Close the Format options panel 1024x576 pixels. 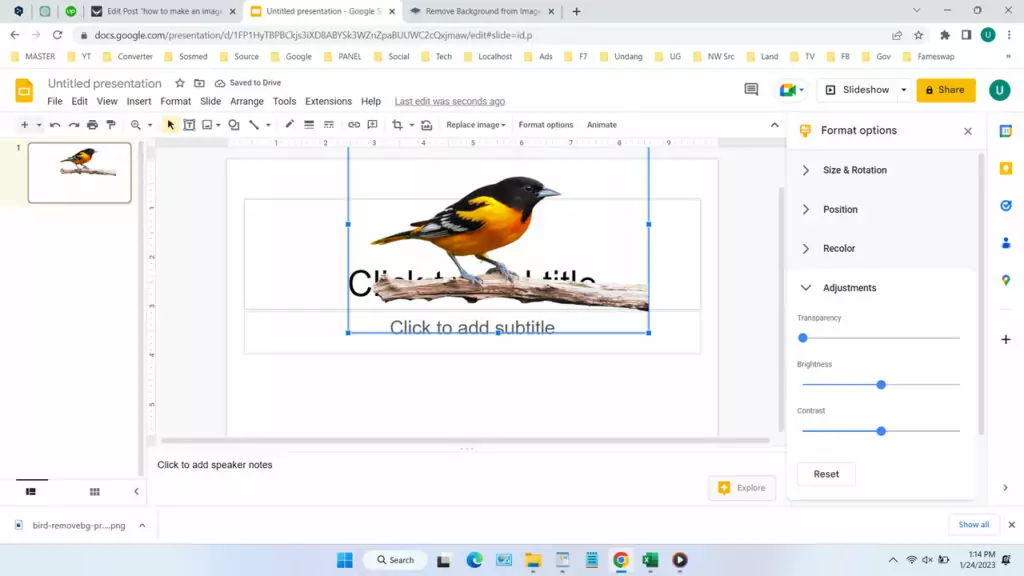[x=968, y=131]
